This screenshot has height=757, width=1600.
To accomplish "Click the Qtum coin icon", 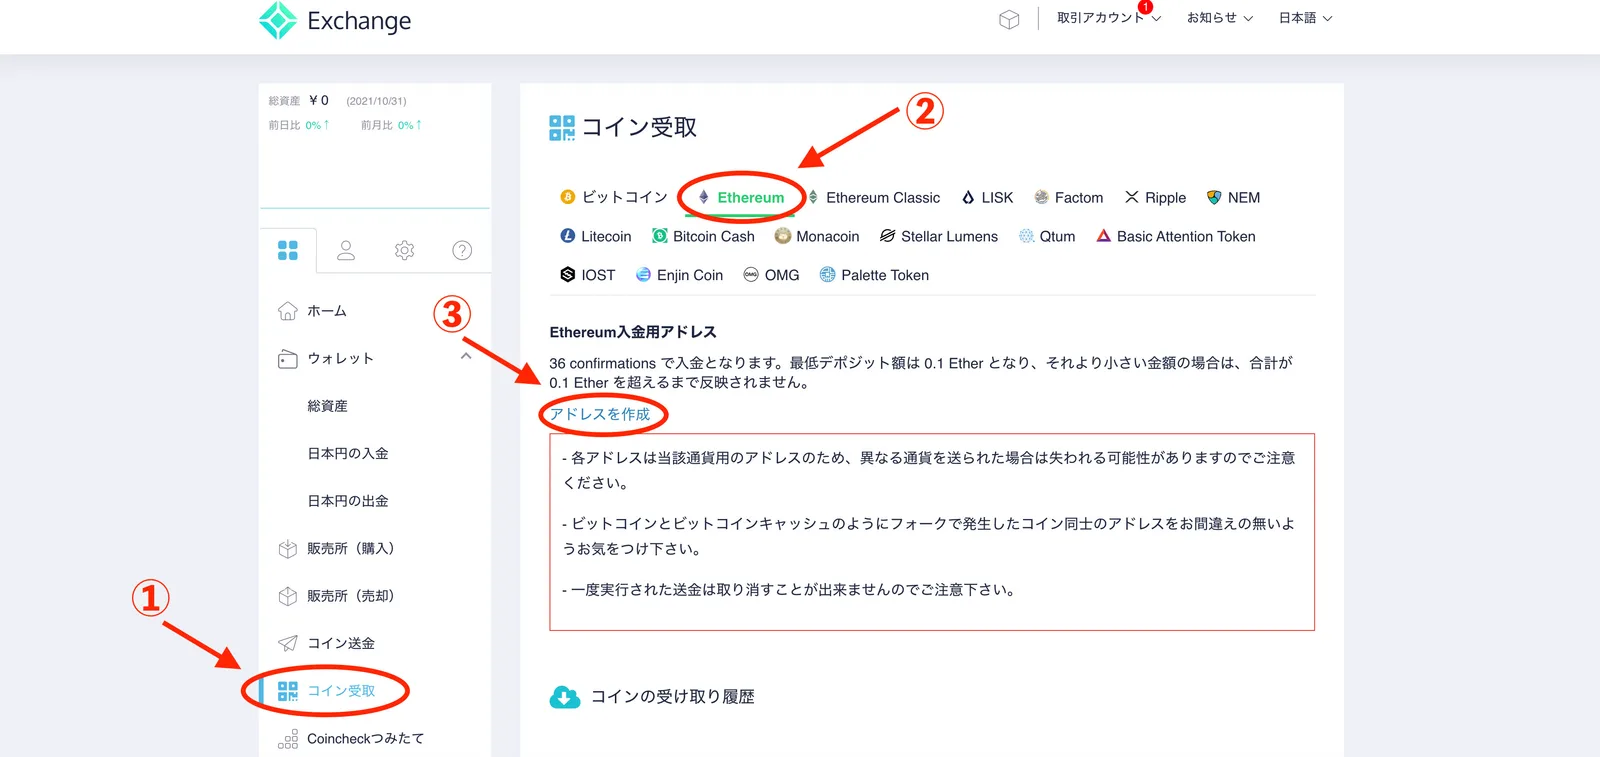I will point(1026,236).
